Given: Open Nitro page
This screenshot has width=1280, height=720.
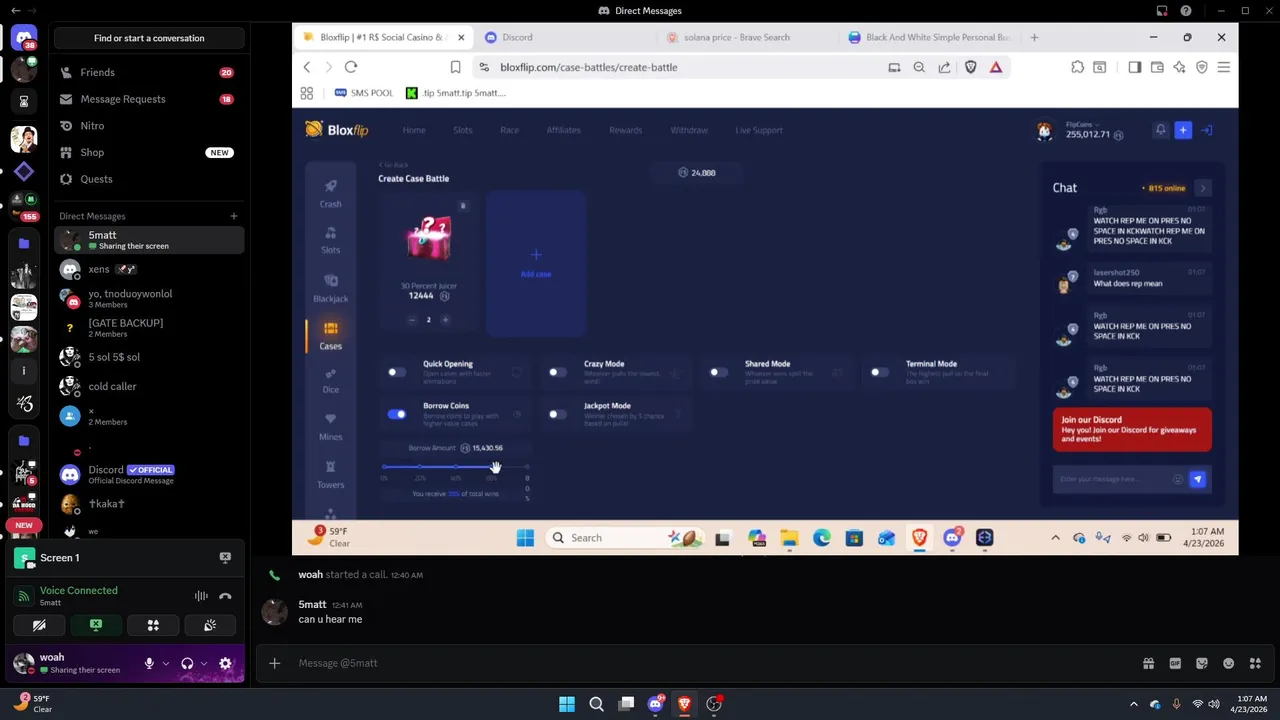Looking at the screenshot, I should [x=149, y=126].
